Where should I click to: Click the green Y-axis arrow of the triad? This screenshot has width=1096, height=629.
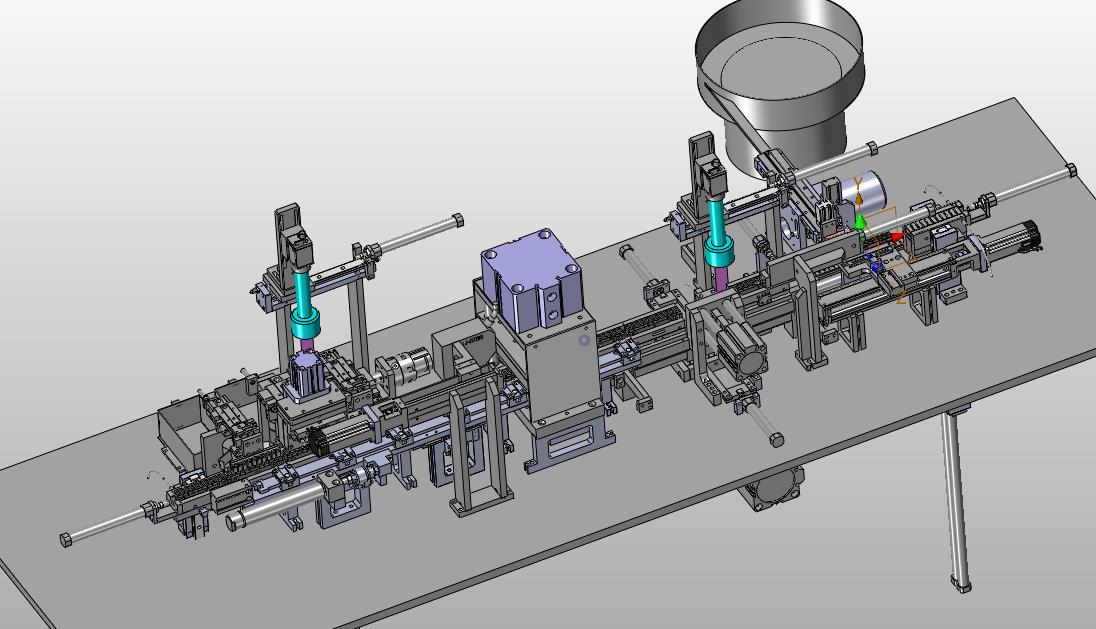click(860, 222)
